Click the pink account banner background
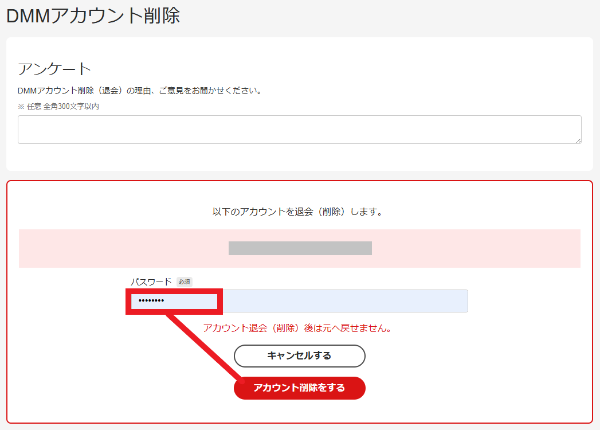600x430 pixels. pos(480,248)
